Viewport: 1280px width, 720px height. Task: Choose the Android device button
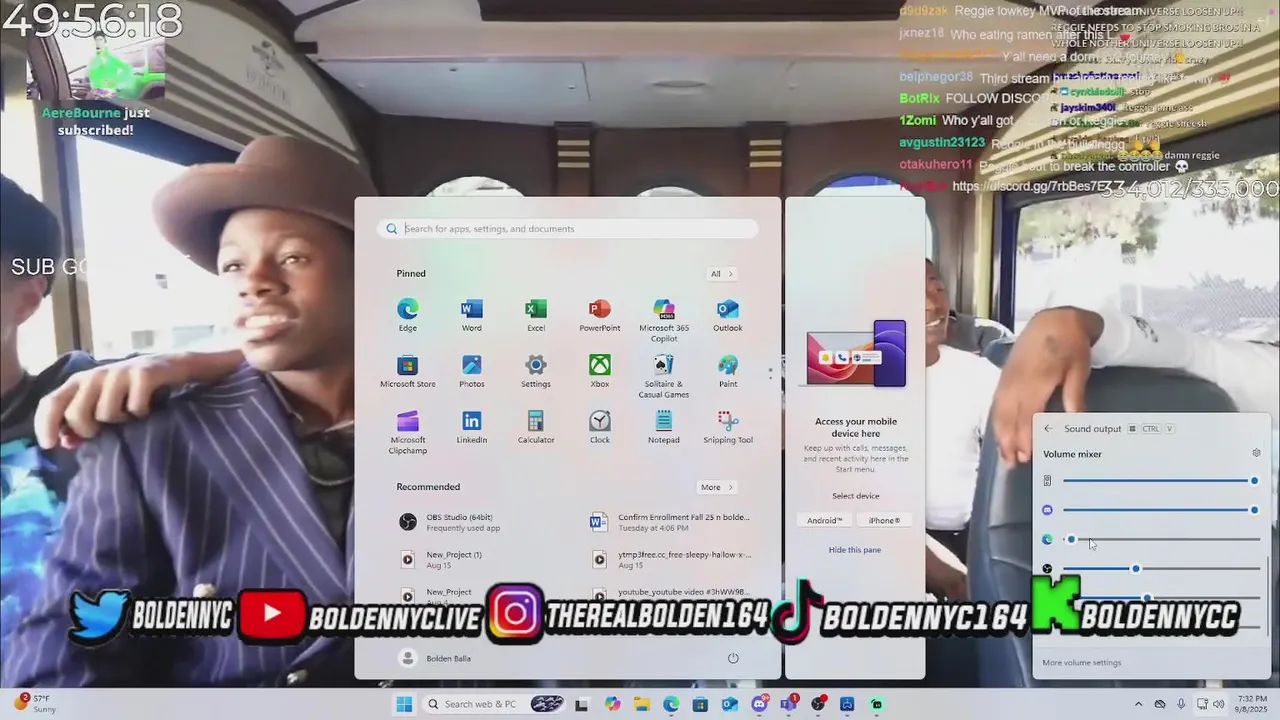click(x=825, y=520)
